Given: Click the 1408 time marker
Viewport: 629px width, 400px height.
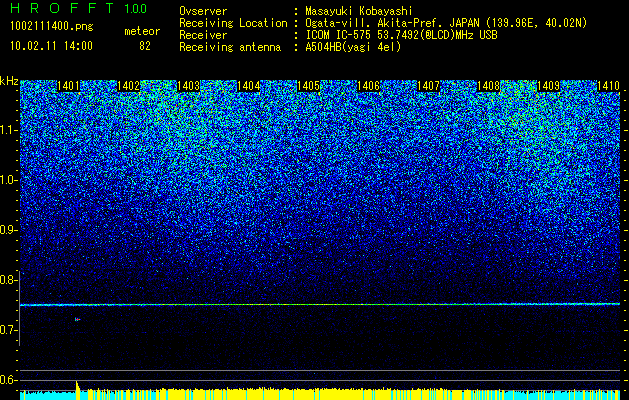Looking at the screenshot, I should tap(489, 86).
